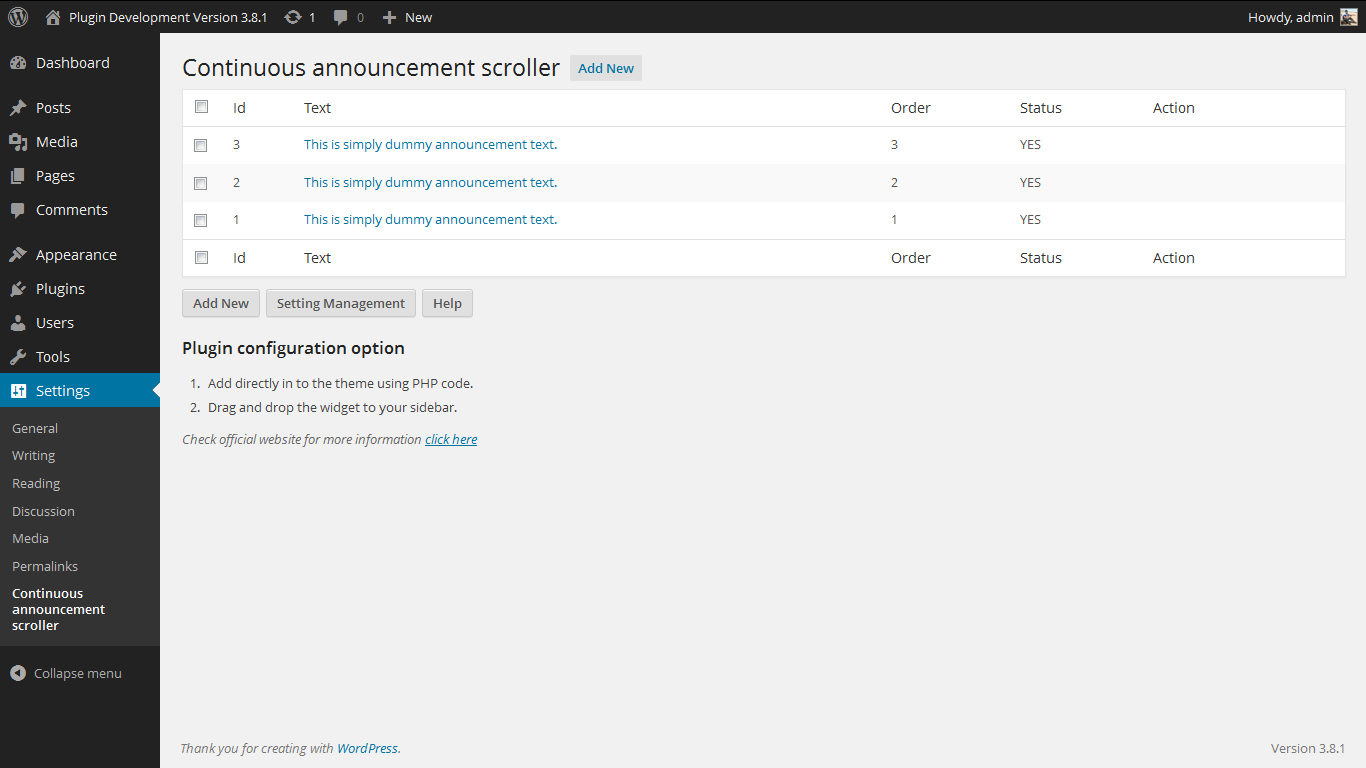
Task: Check the select-all checkbox in table footer
Action: click(201, 257)
